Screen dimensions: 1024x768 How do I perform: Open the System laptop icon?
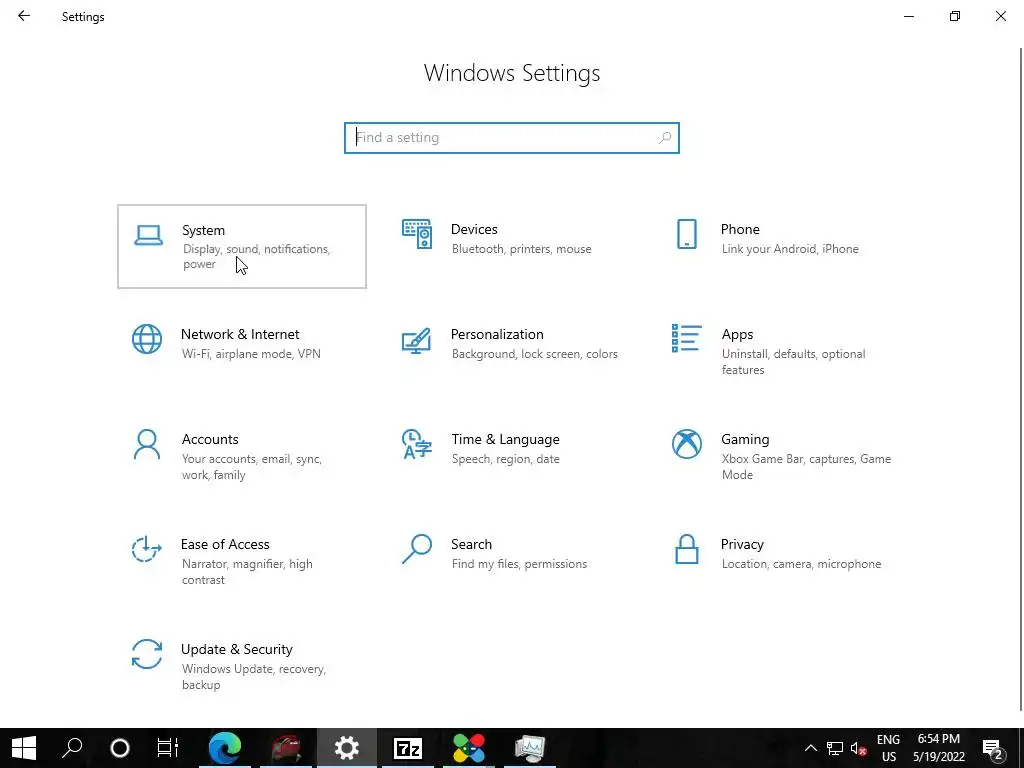coord(148,235)
